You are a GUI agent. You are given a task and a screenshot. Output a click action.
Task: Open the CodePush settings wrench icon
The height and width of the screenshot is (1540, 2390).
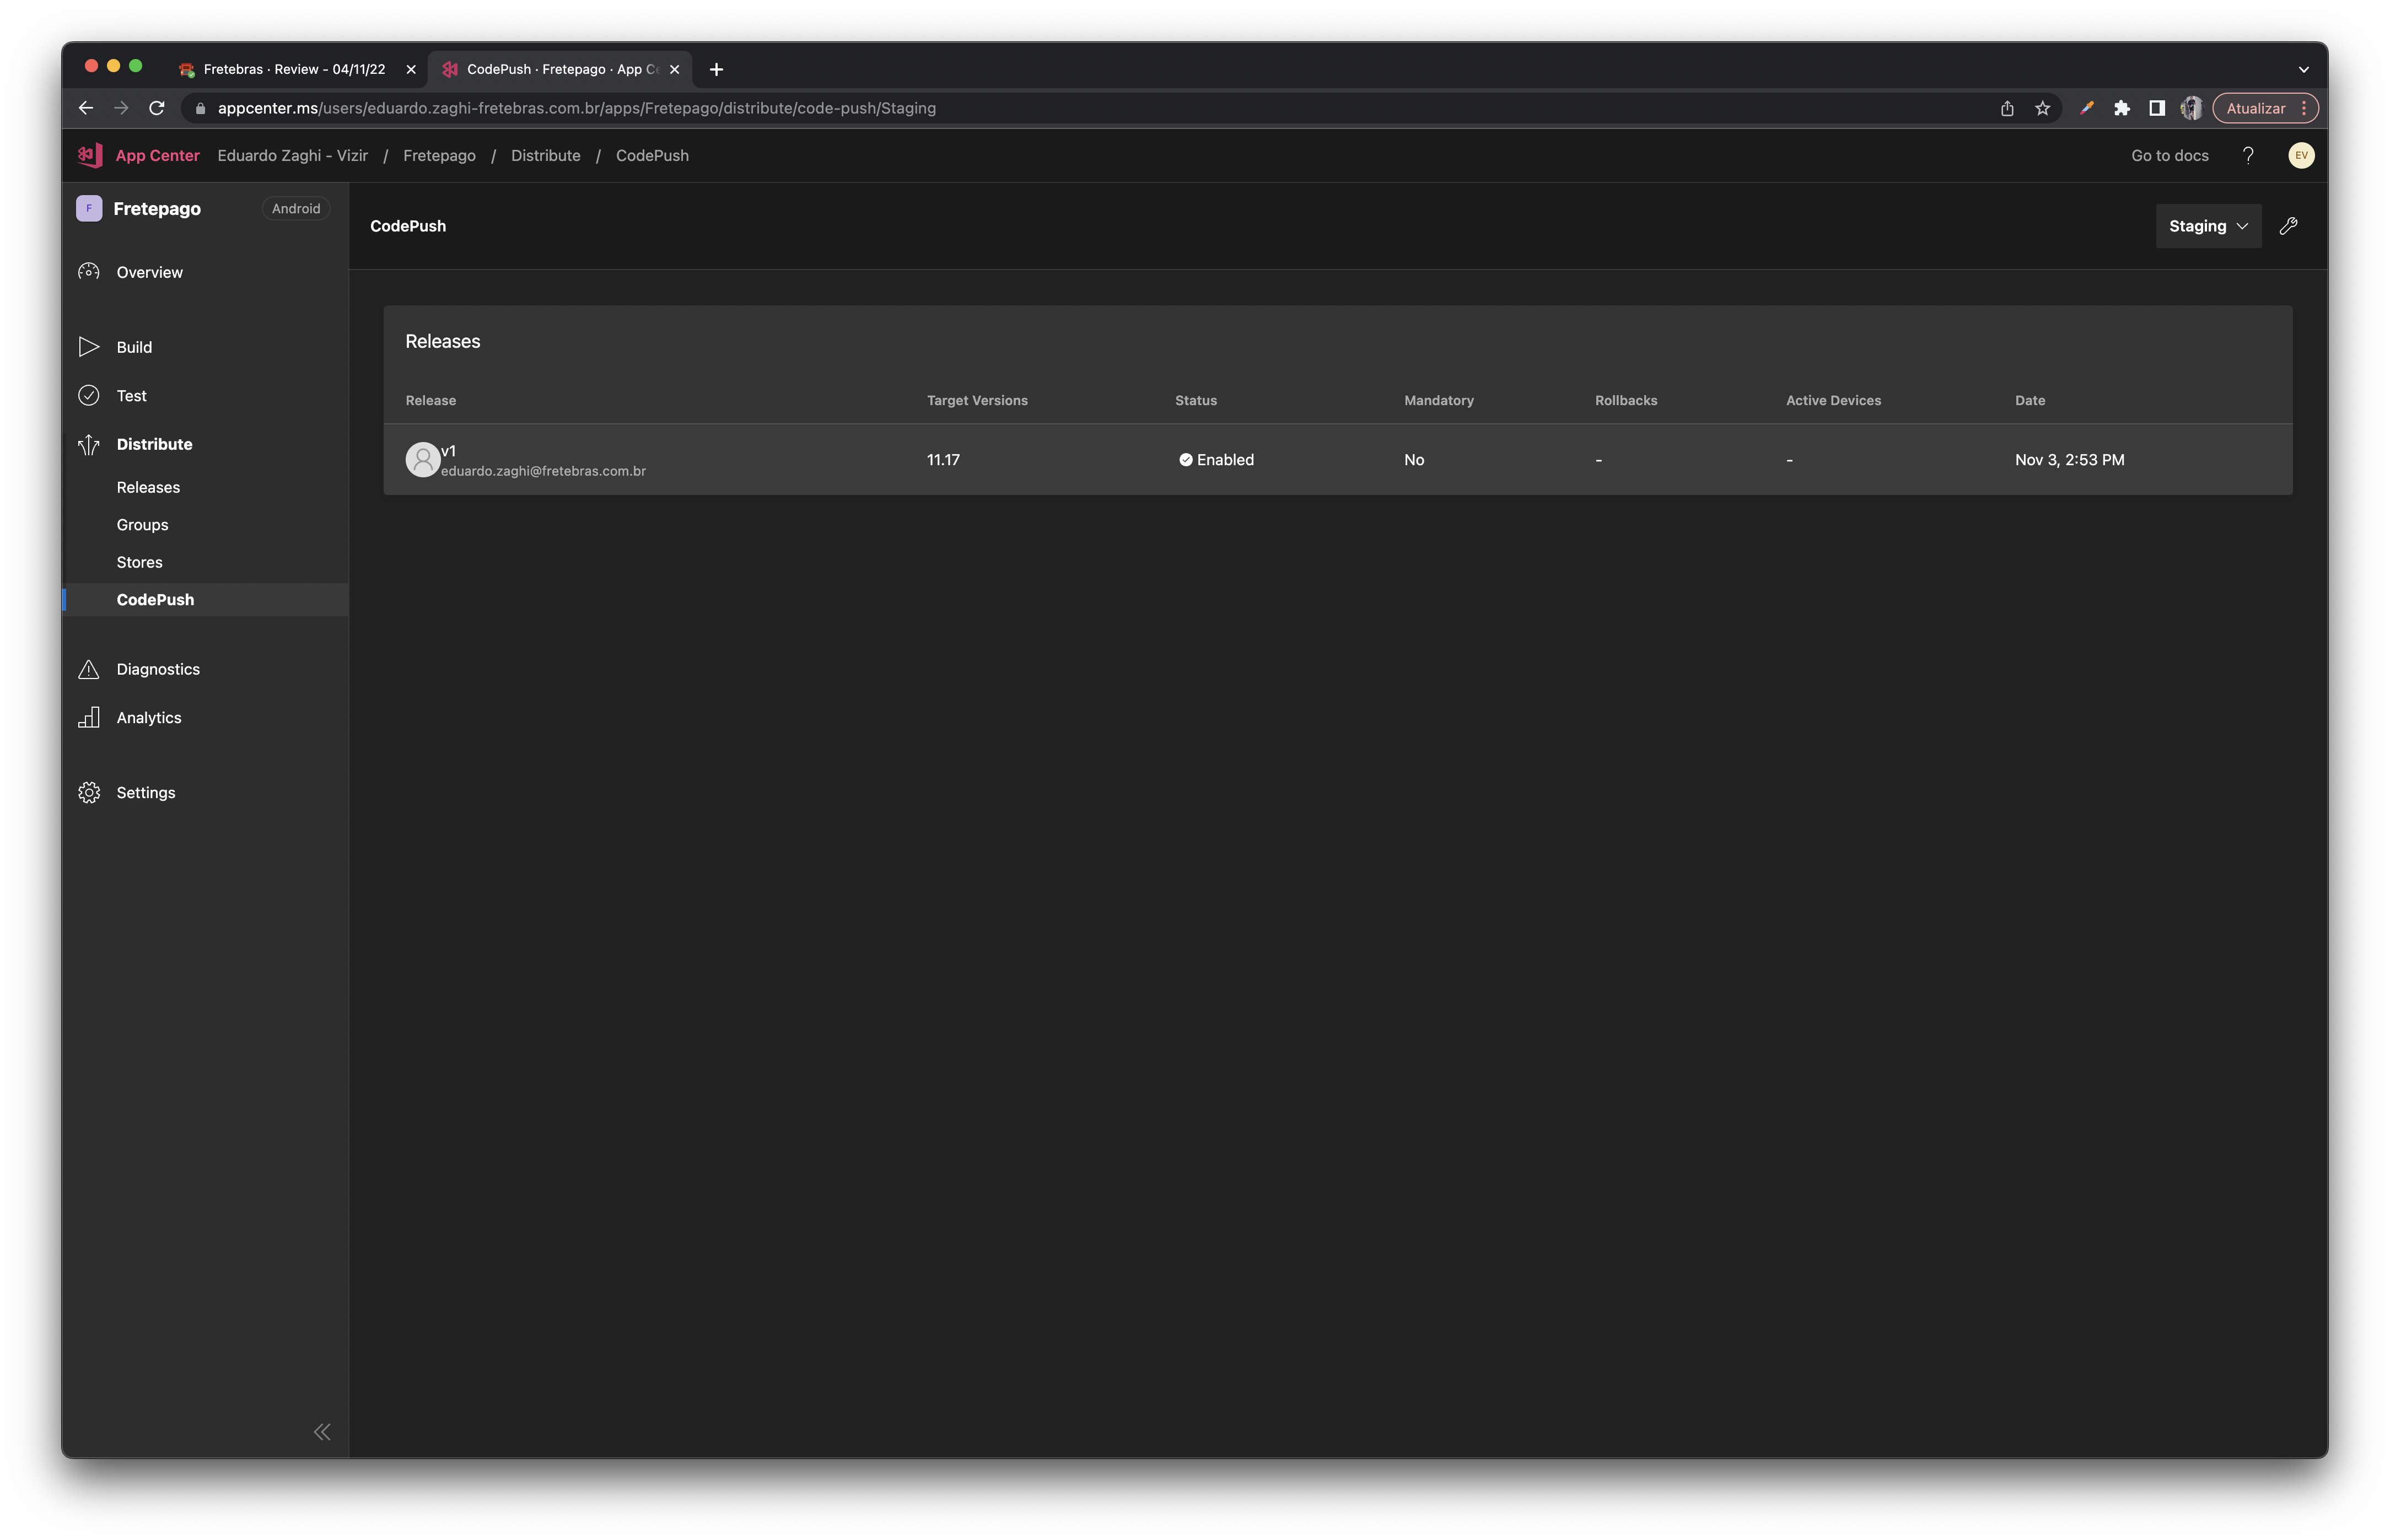2288,226
